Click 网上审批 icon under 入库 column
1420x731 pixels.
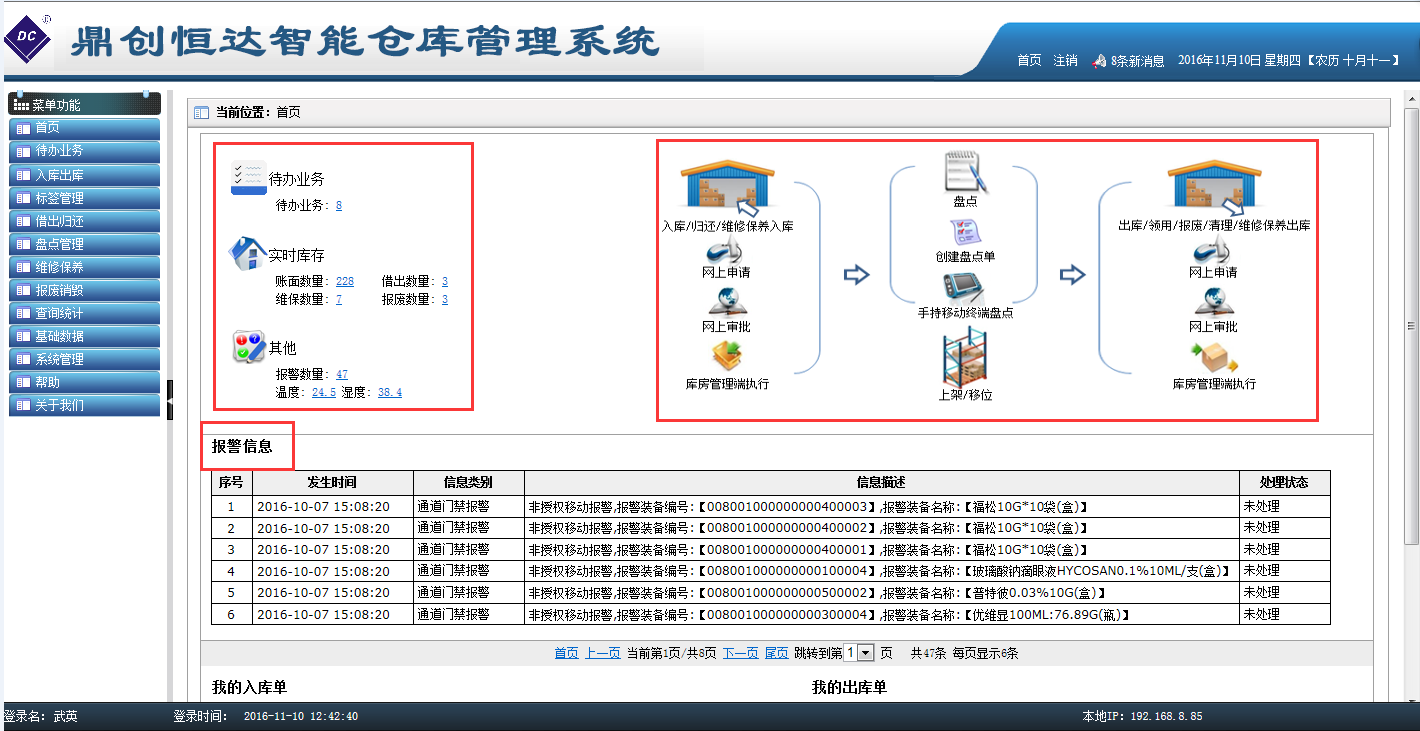(x=726, y=302)
